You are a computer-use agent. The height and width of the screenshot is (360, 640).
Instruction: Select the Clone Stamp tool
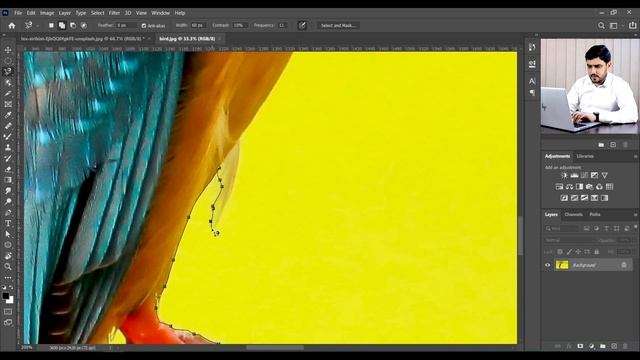[x=8, y=147]
